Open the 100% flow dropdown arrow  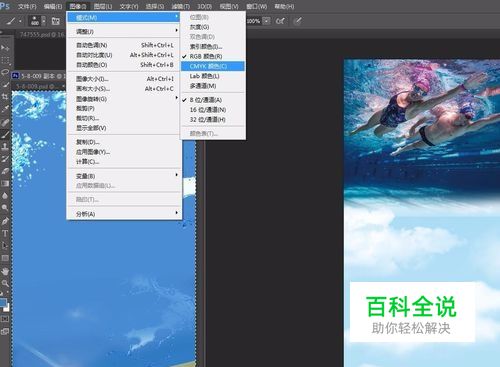click(266, 21)
